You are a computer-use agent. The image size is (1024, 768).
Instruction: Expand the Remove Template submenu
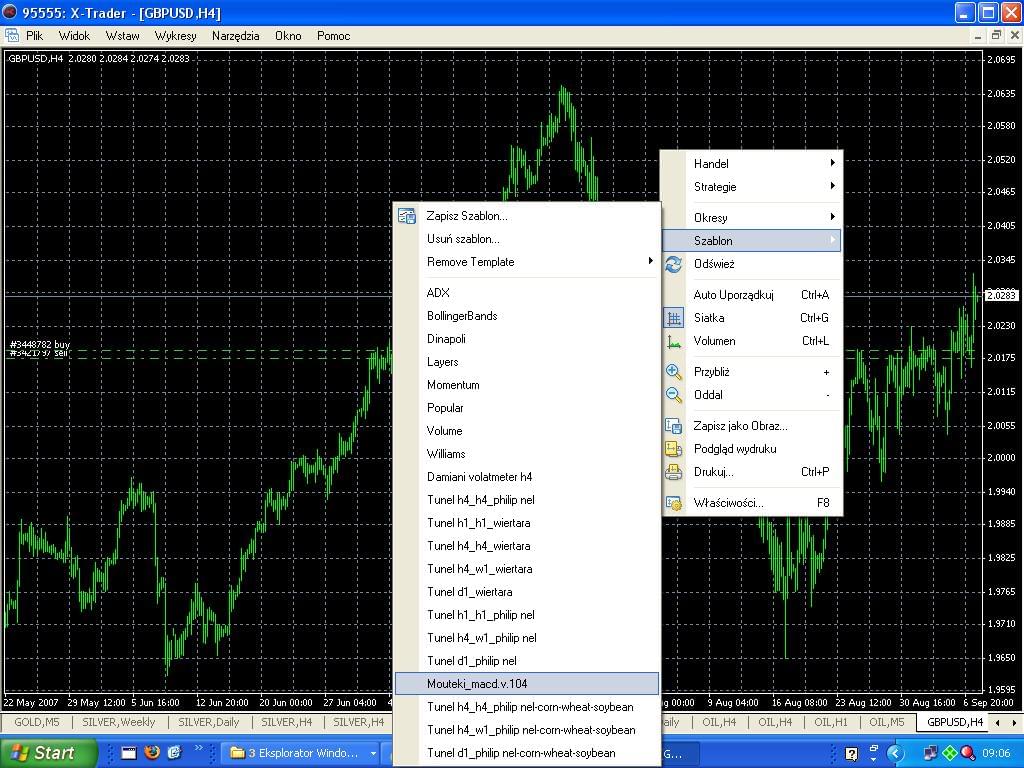[x=527, y=262]
